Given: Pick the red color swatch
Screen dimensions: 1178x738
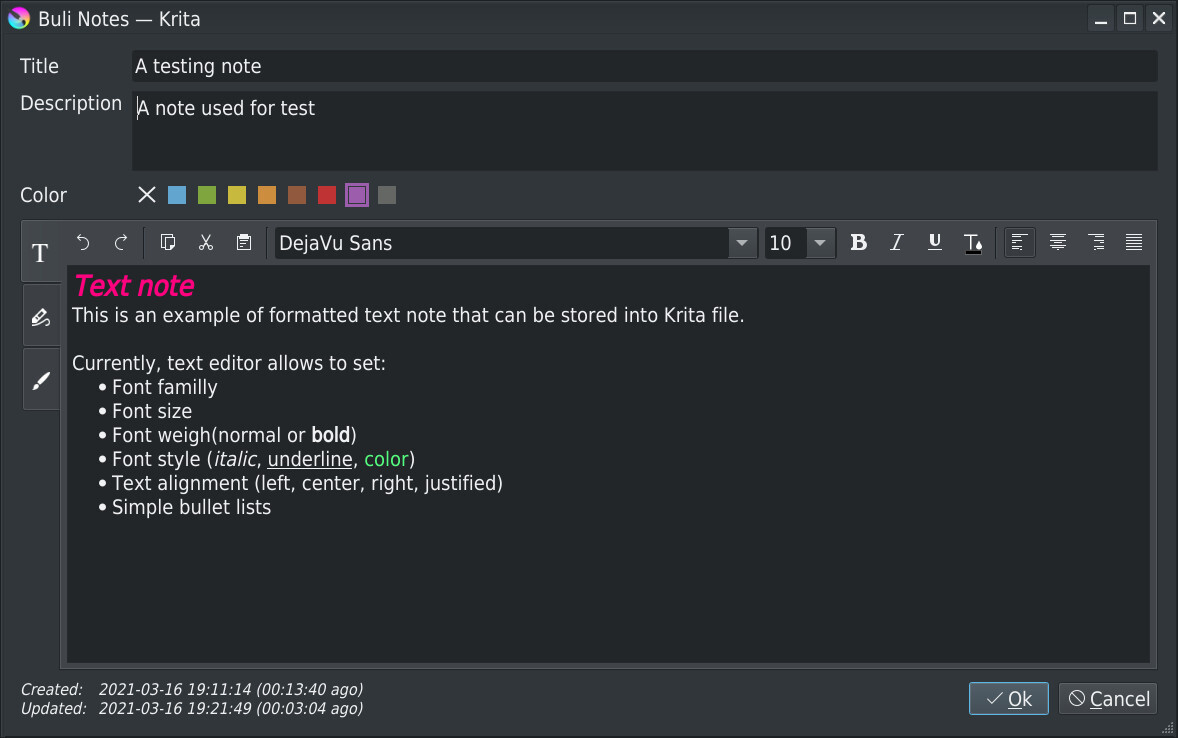Looking at the screenshot, I should pos(327,195).
